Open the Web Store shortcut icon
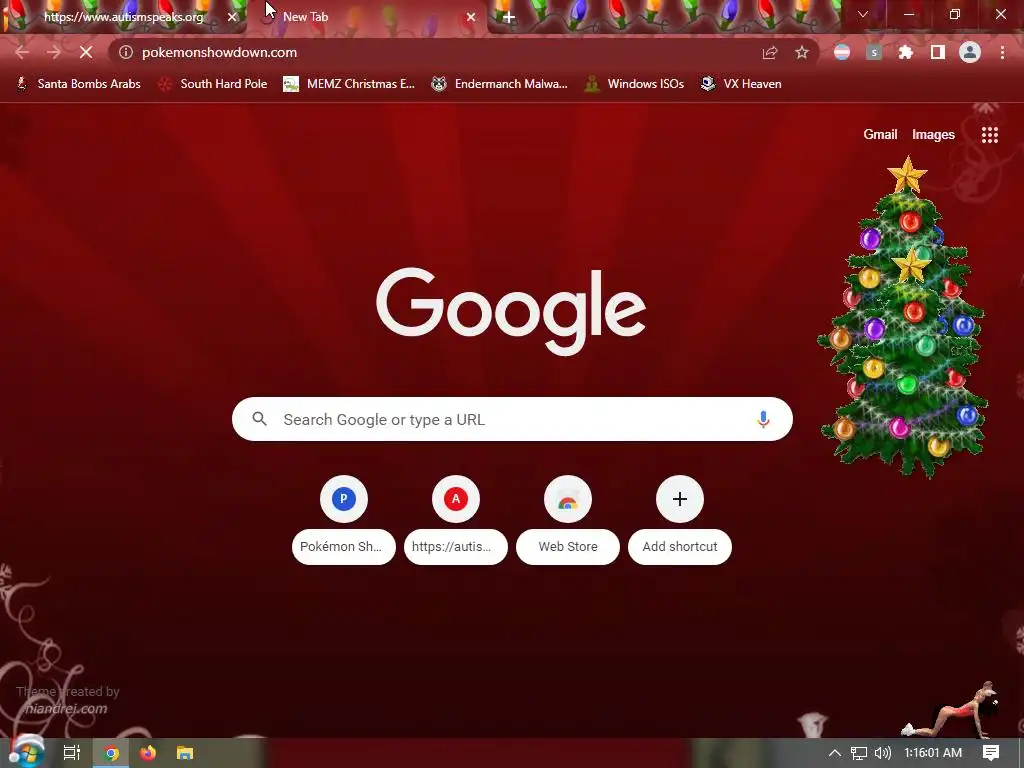 coord(568,499)
